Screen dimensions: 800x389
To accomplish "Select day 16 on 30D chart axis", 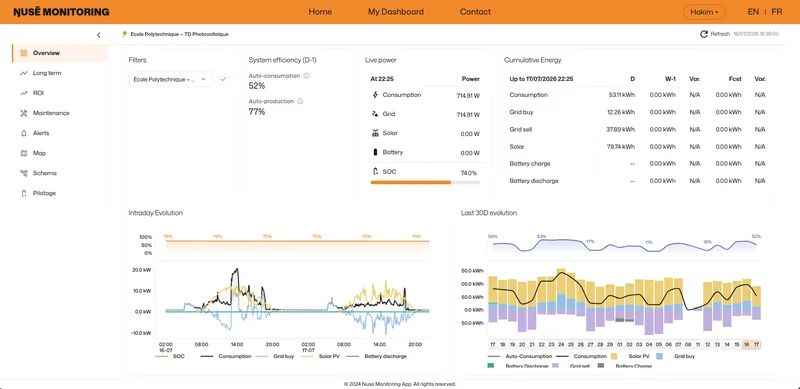I will (x=747, y=345).
